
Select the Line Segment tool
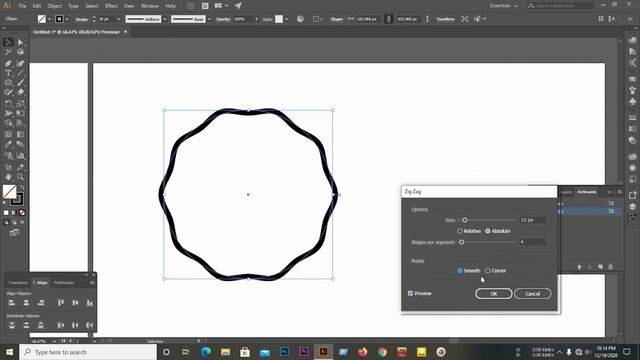click(20, 73)
